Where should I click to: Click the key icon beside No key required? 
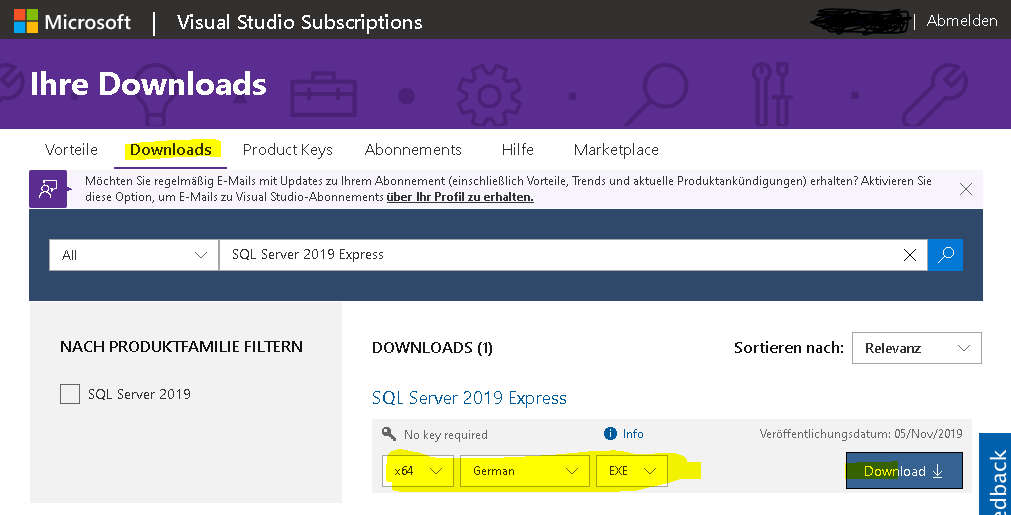tap(389, 434)
